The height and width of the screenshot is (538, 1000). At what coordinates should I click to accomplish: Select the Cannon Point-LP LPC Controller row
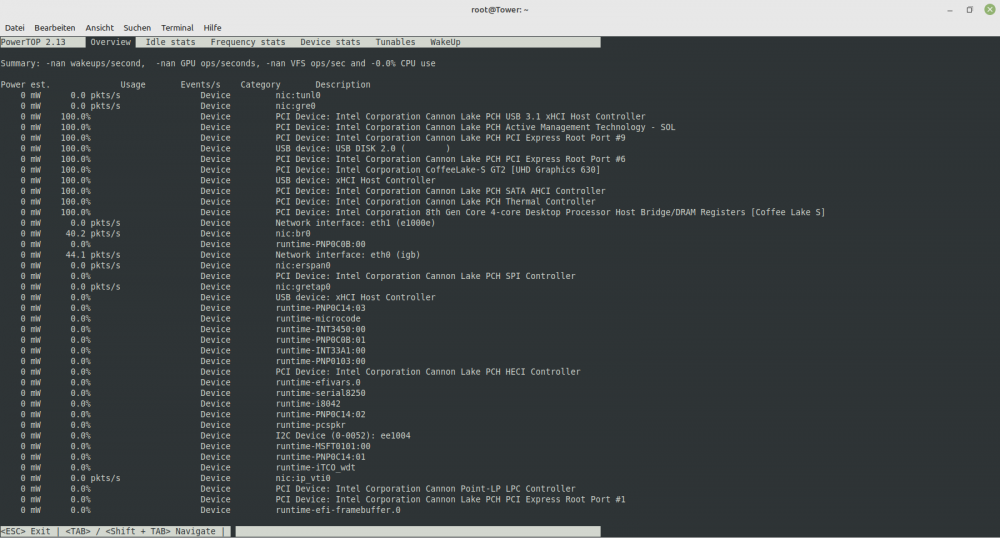point(298,488)
